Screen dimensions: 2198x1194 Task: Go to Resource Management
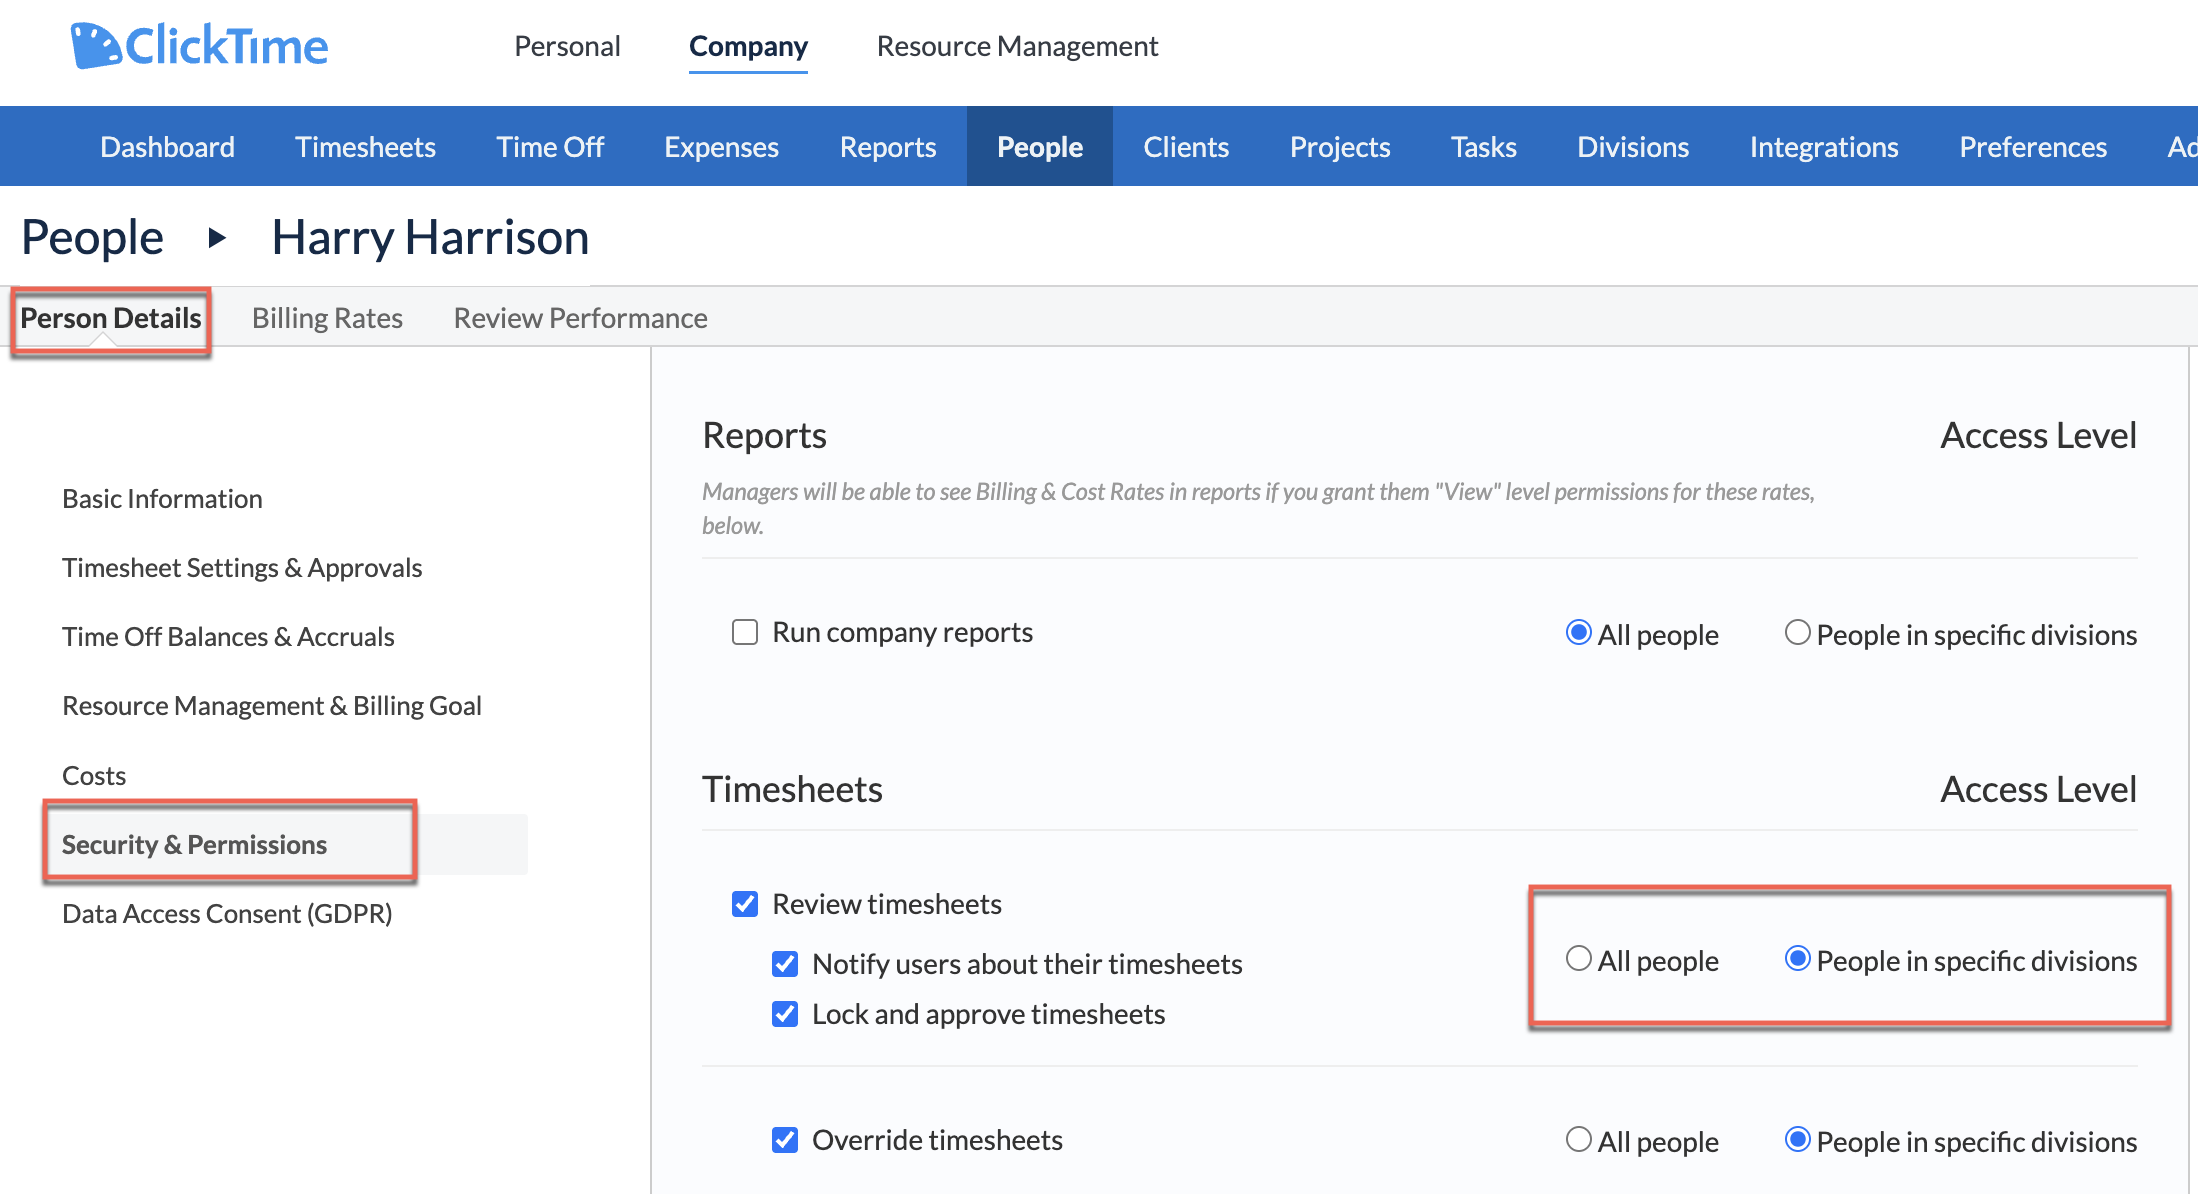[1017, 46]
